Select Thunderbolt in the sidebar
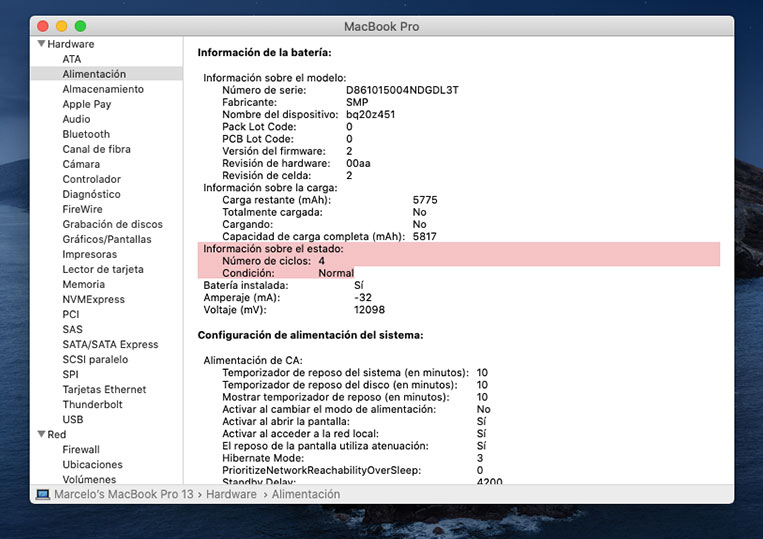The width and height of the screenshot is (763, 539). click(x=92, y=404)
